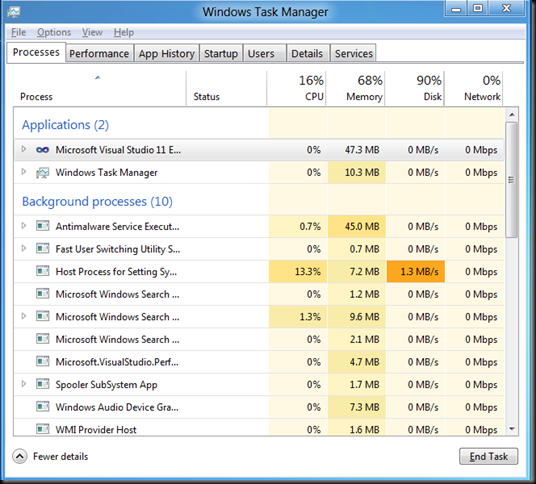This screenshot has width=536, height=484.
Task: Click the WMI Provider Host icon
Action: pos(43,429)
